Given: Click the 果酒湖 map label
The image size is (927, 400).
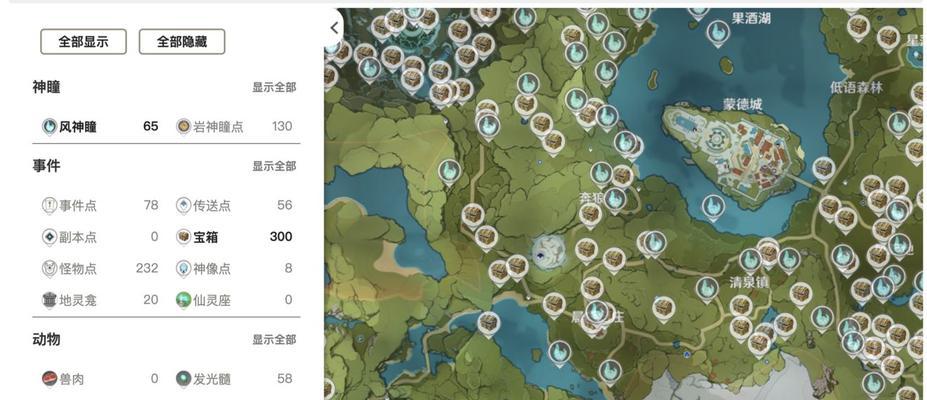Looking at the screenshot, I should click(x=751, y=18).
